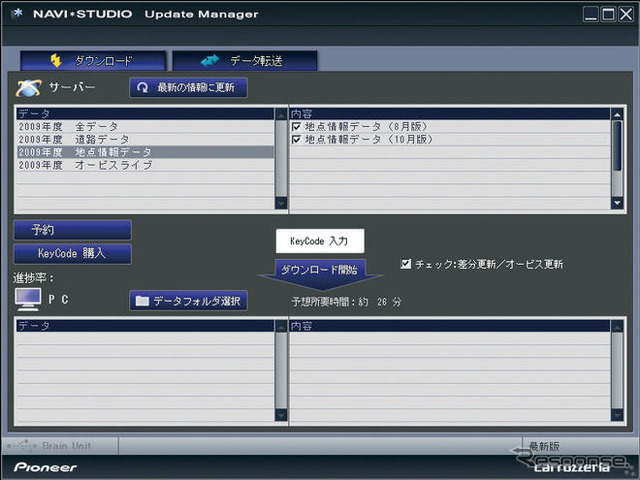Click server データ list scroll-down arrow
Viewport: 640px width, 480px height.
point(281,202)
